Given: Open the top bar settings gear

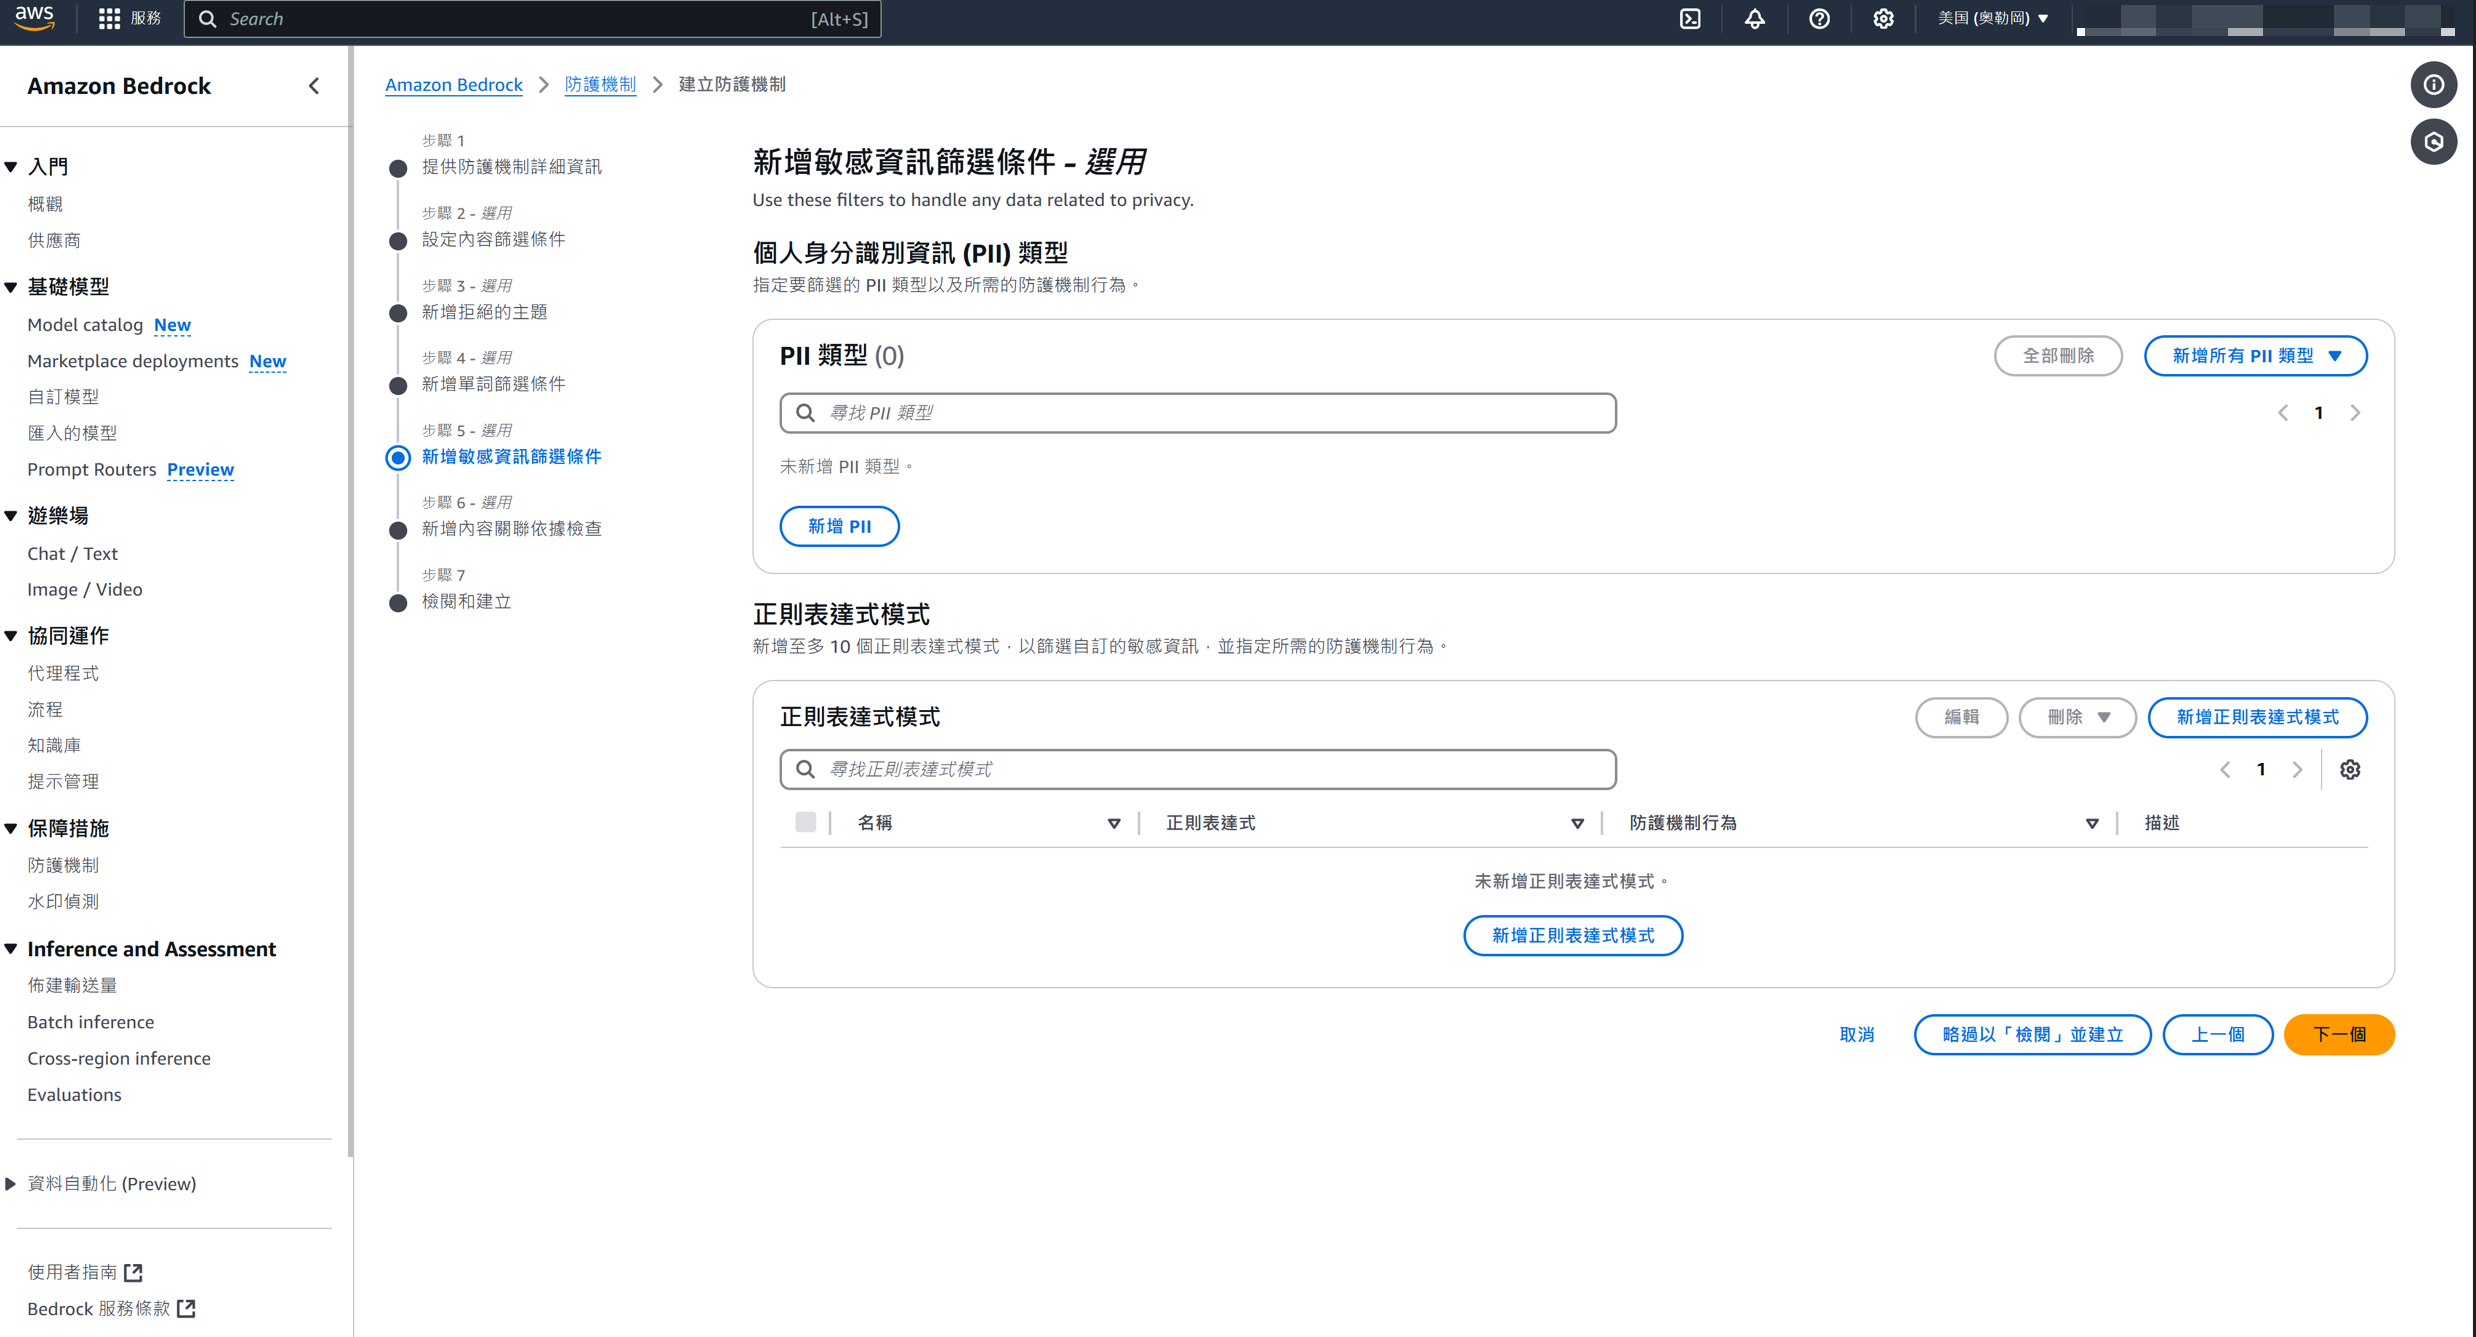Looking at the screenshot, I should (x=1883, y=19).
